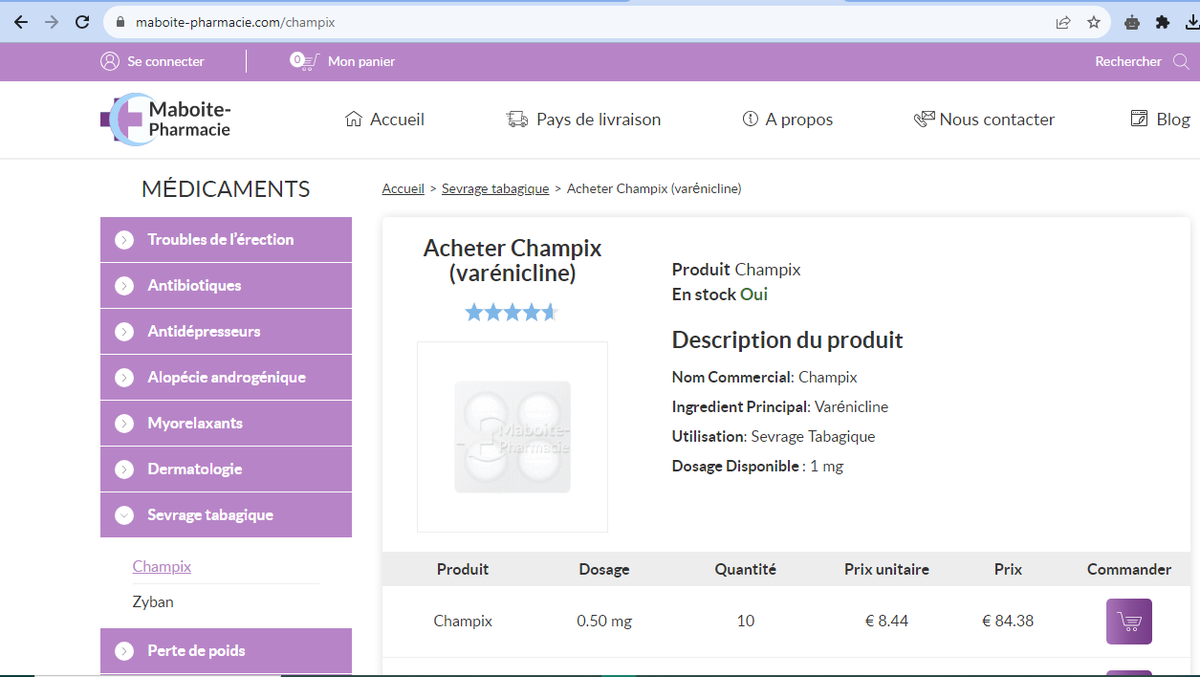Click the Acheter Champix (varénicline) heading

point(512,260)
